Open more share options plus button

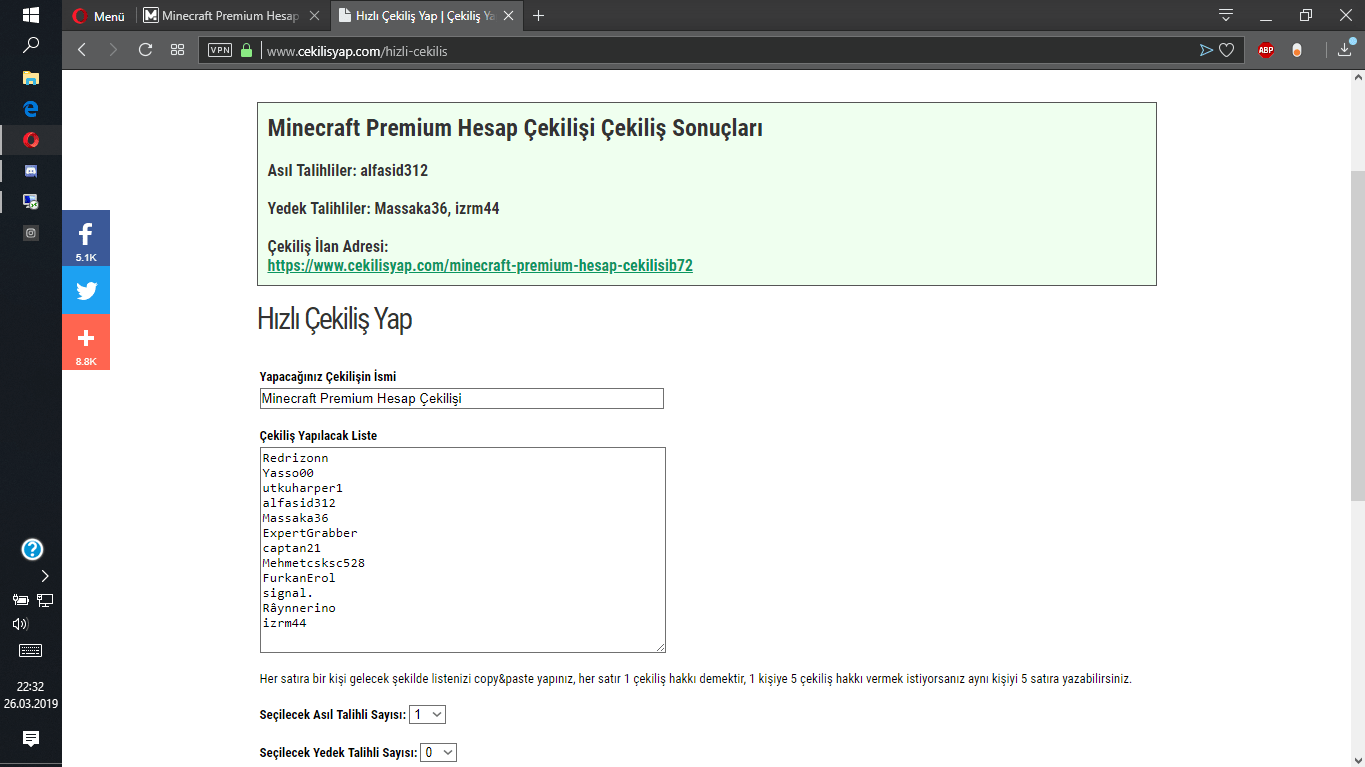pos(86,342)
